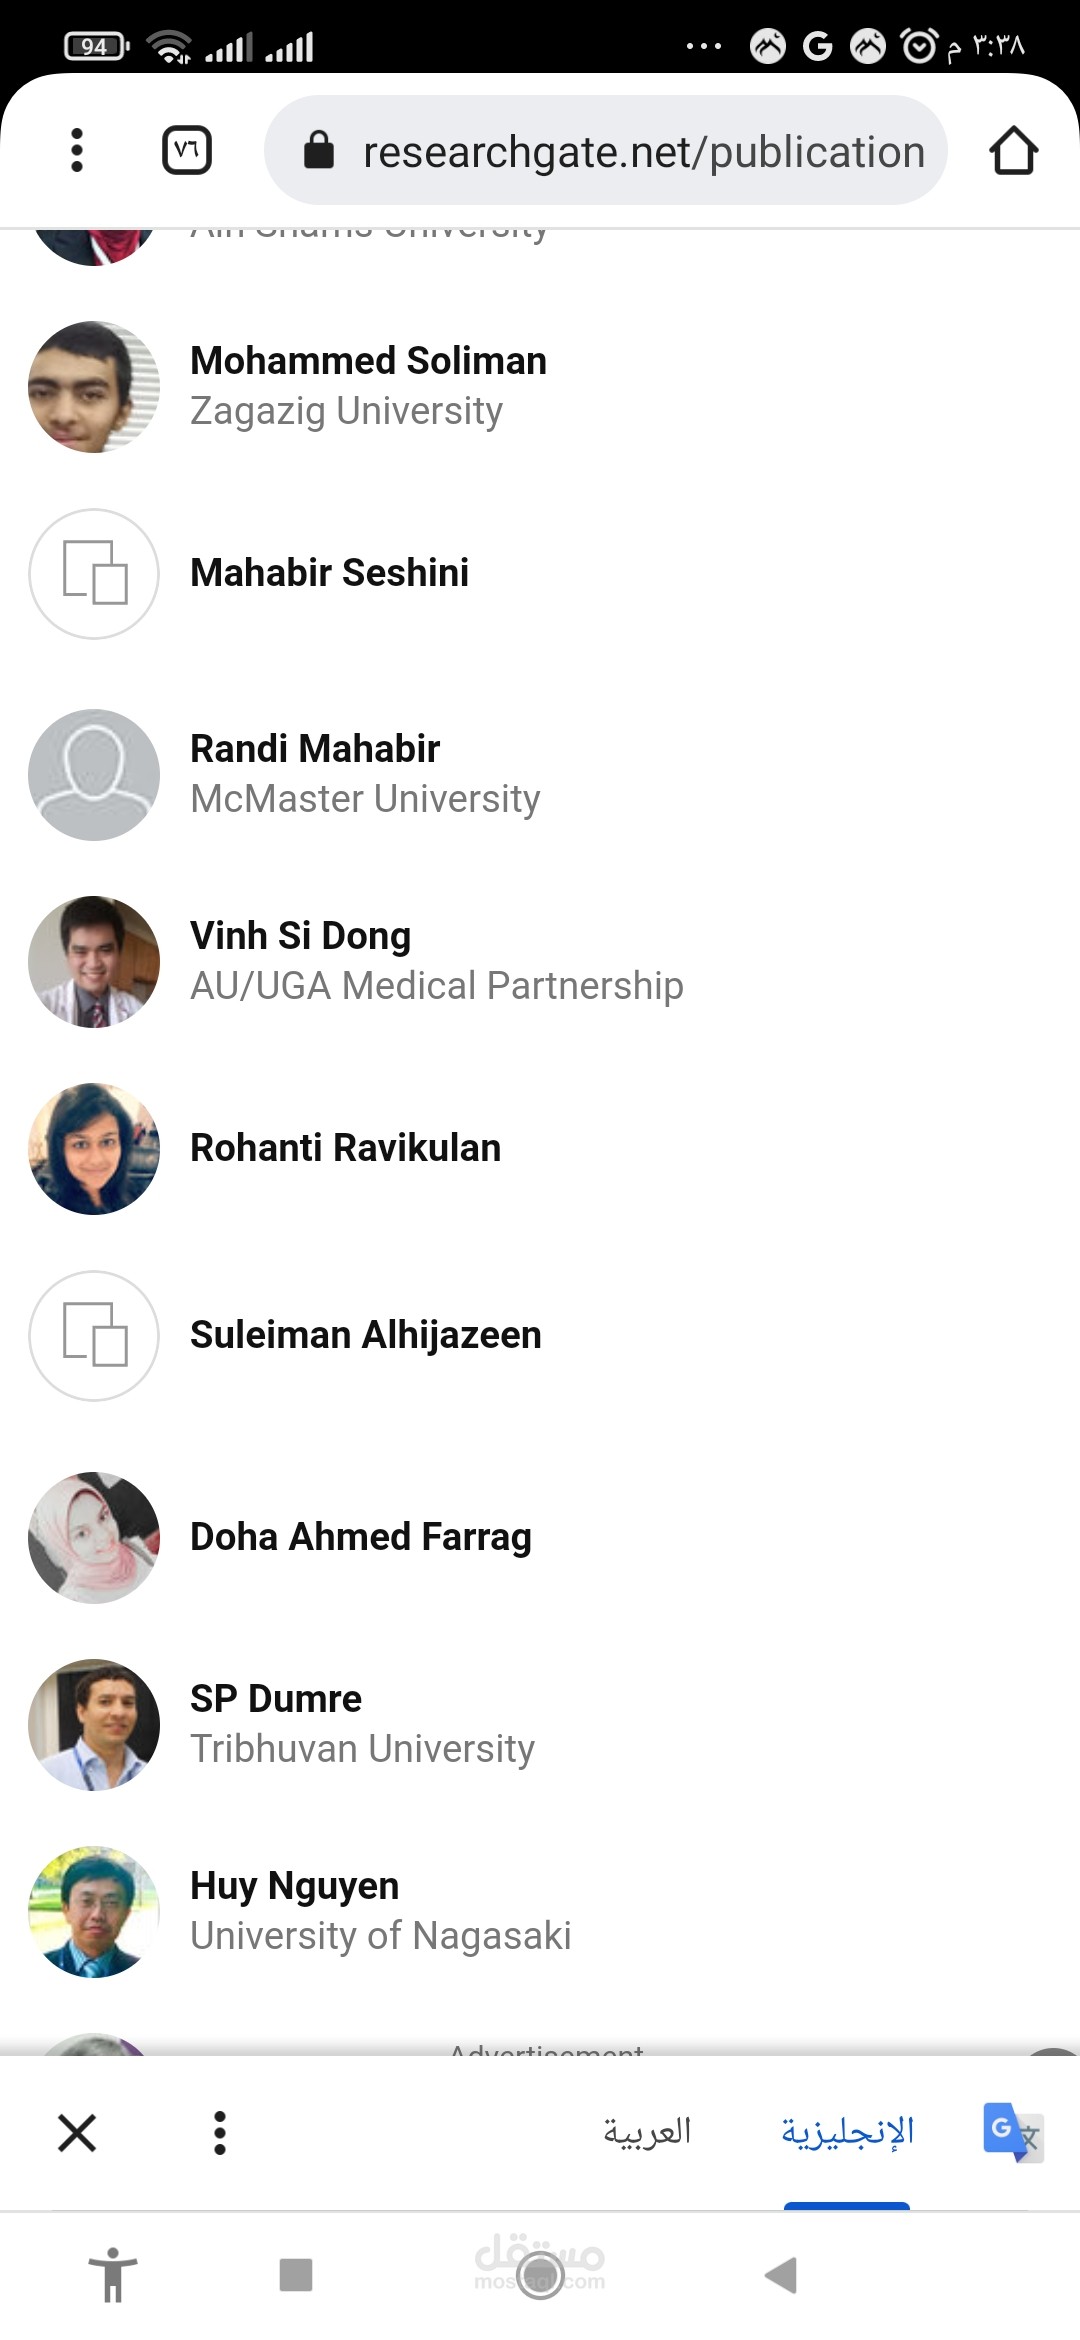The width and height of the screenshot is (1080, 2340).
Task: Tap Huy Nguyen's profile photo
Action: coord(94,1911)
